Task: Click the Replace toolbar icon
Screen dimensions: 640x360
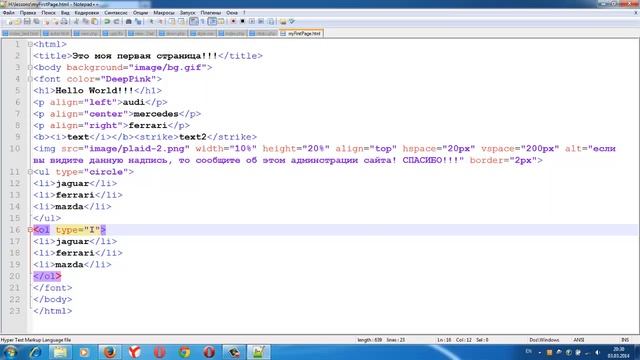Action: point(138,21)
